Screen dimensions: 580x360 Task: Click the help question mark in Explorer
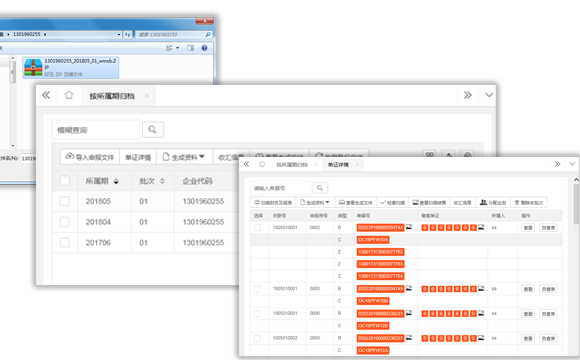[x=204, y=48]
